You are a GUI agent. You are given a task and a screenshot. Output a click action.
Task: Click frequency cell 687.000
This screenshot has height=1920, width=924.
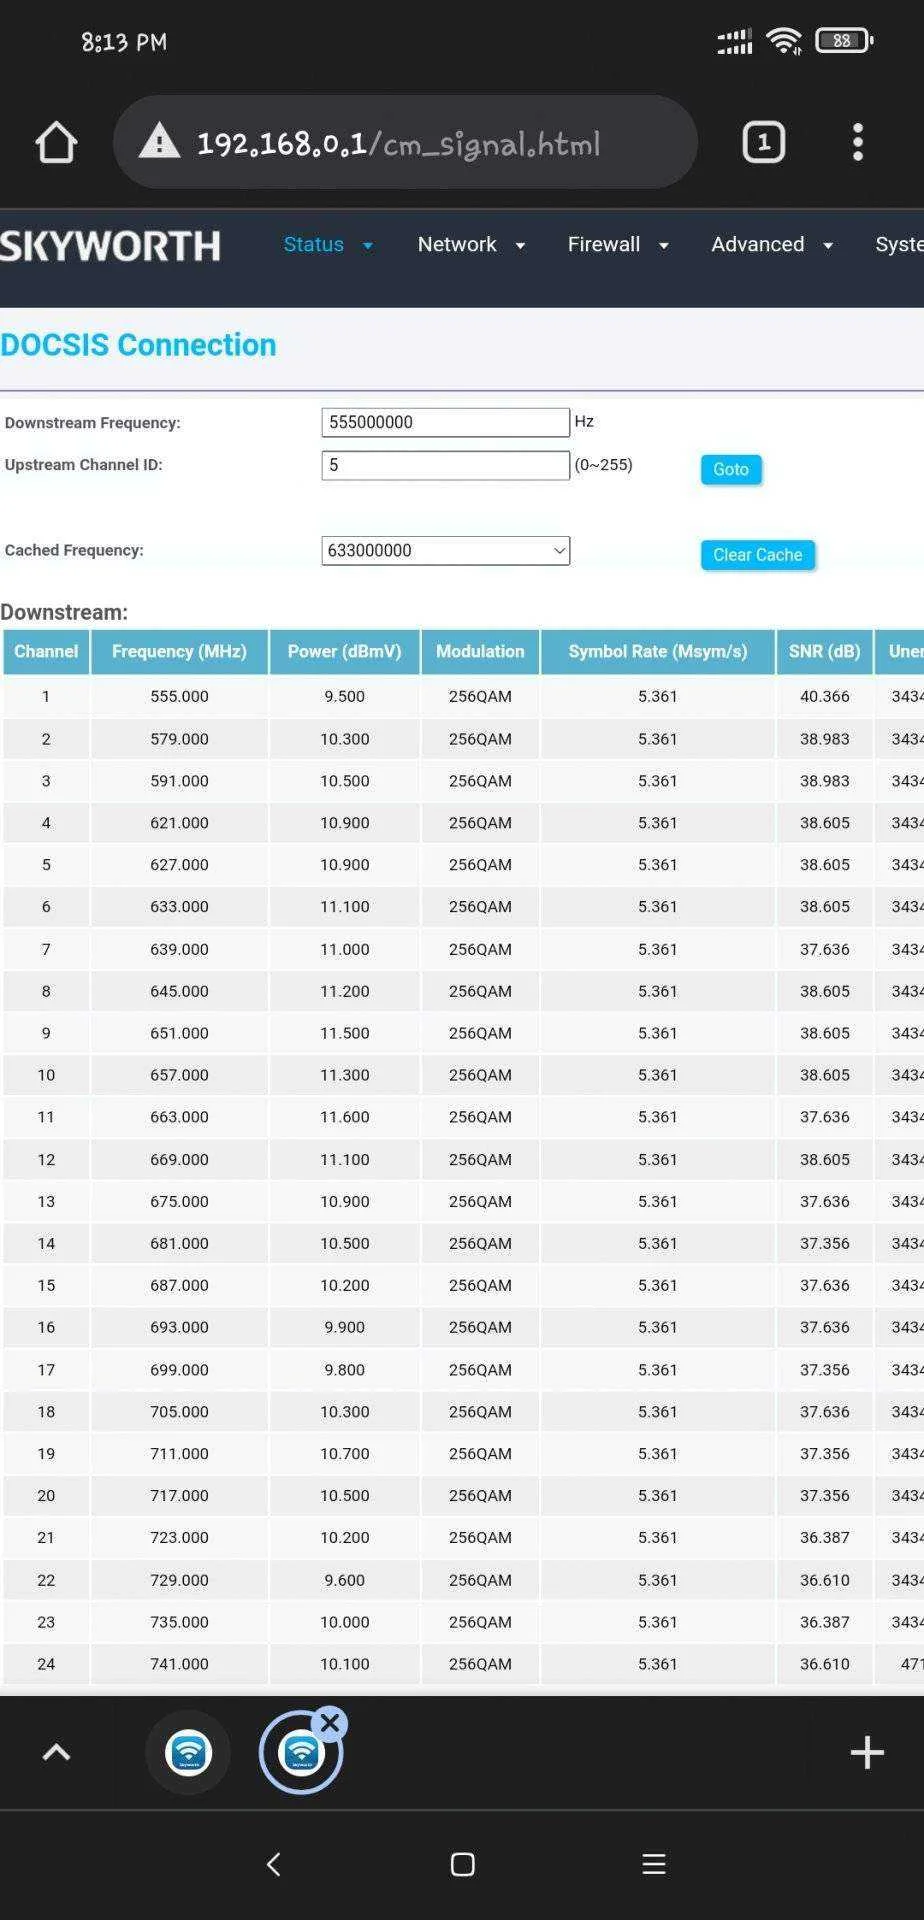[x=179, y=1285]
